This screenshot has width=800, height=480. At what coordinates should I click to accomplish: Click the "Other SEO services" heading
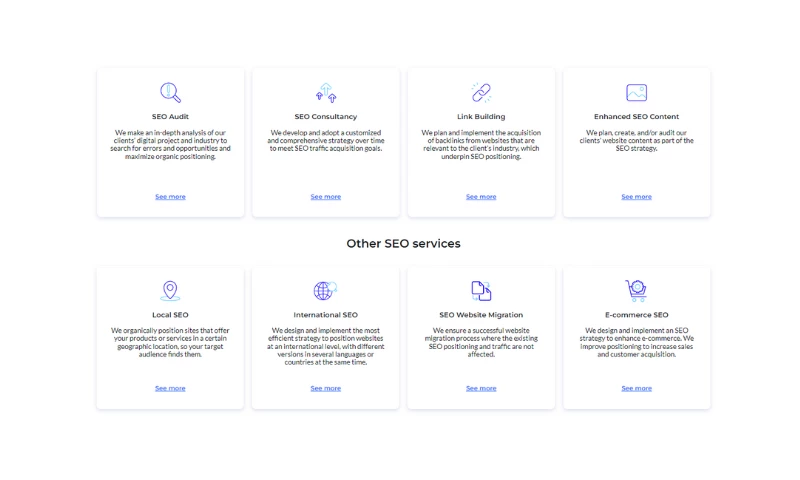pos(403,243)
